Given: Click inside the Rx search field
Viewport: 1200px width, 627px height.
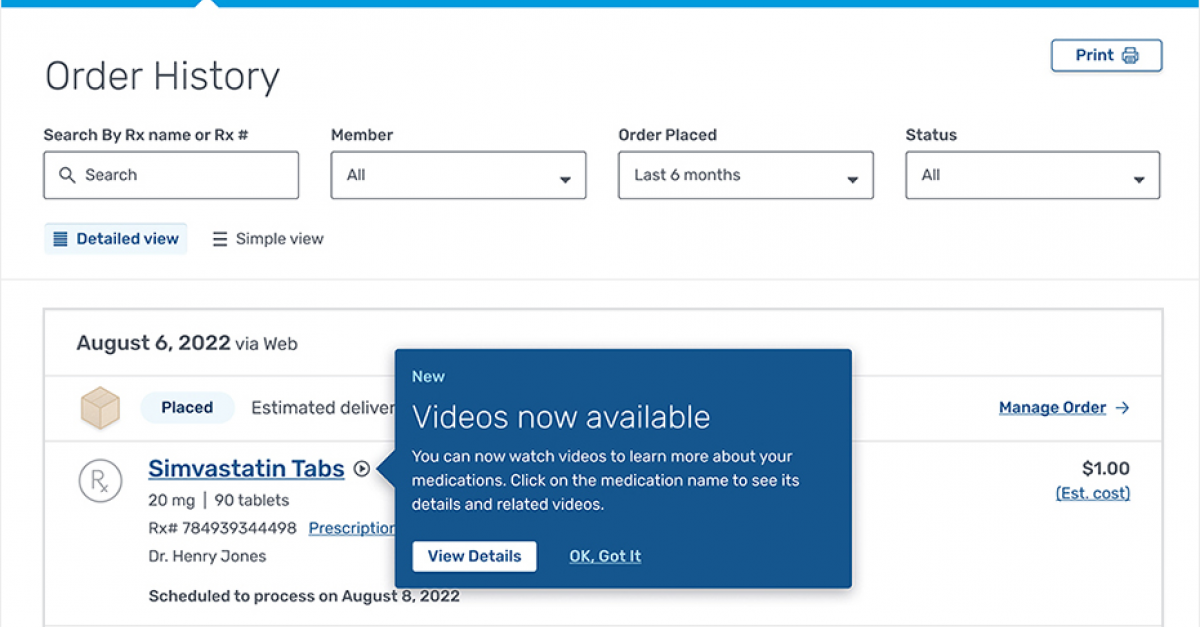Looking at the screenshot, I should [x=170, y=175].
